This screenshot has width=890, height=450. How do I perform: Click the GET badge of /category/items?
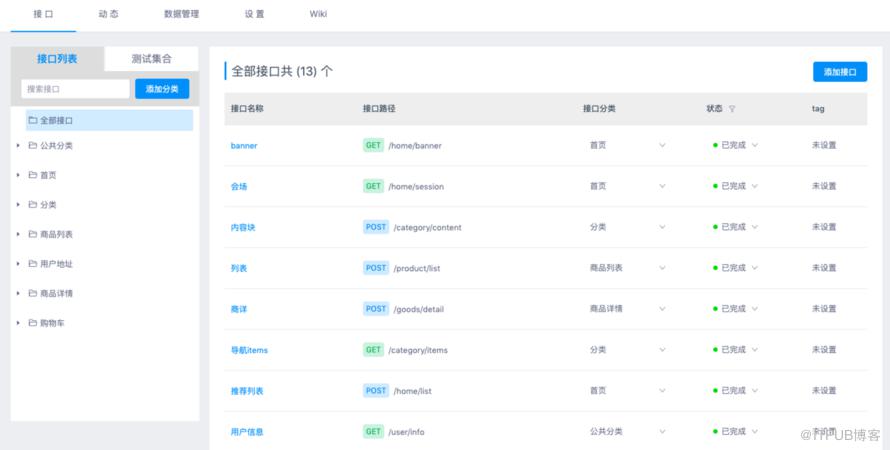[x=373, y=350]
